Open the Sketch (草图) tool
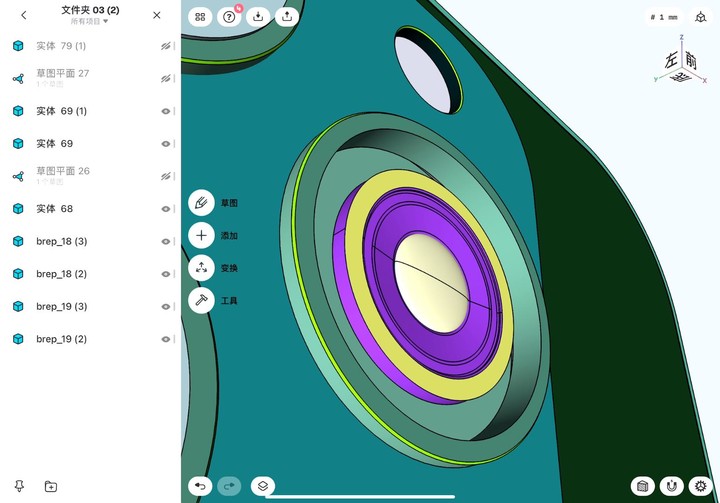 click(201, 203)
